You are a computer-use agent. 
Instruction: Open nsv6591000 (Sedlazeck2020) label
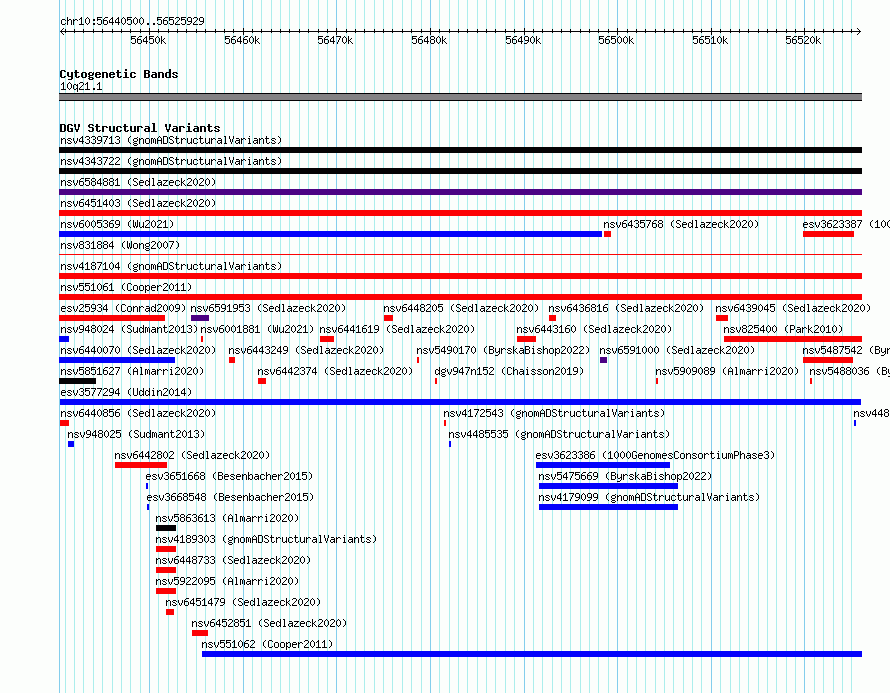(677, 350)
